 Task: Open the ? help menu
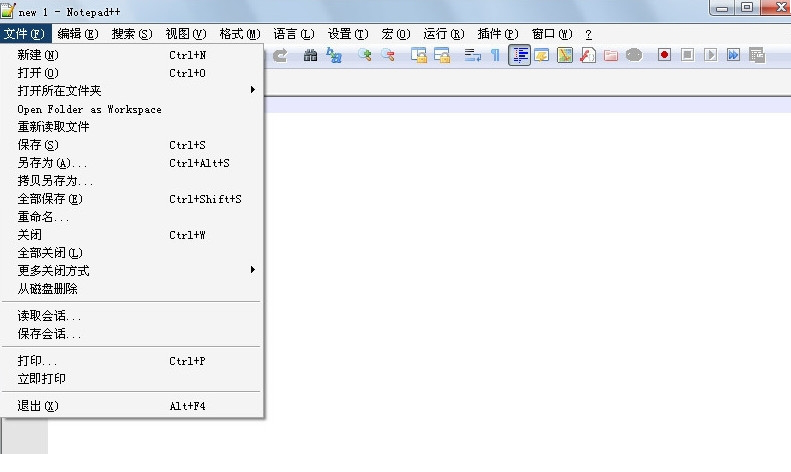[x=588, y=34]
